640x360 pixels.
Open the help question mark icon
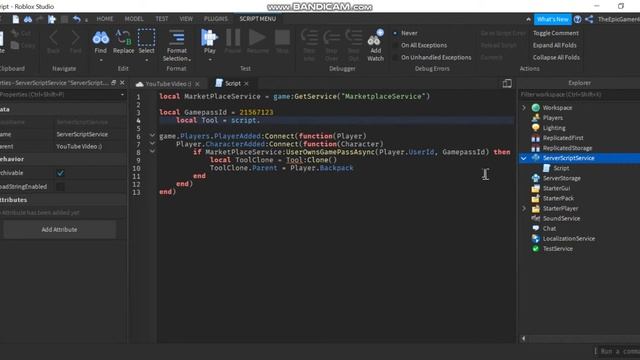click(578, 19)
